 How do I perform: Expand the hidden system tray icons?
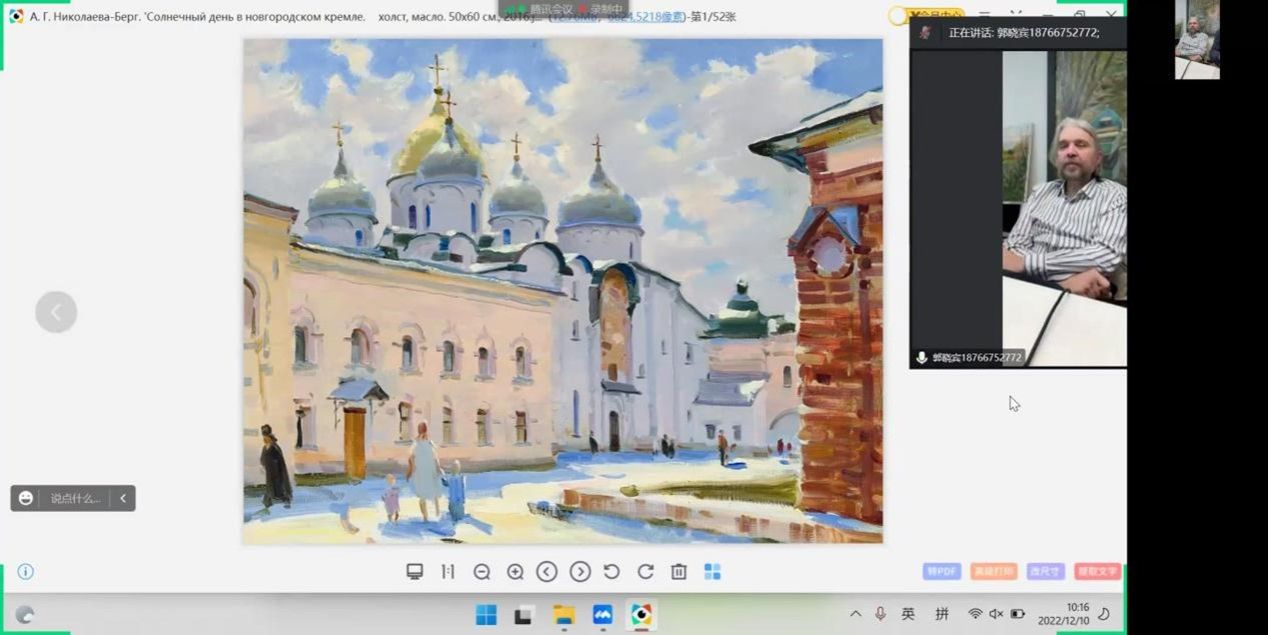pyautogui.click(x=855, y=614)
